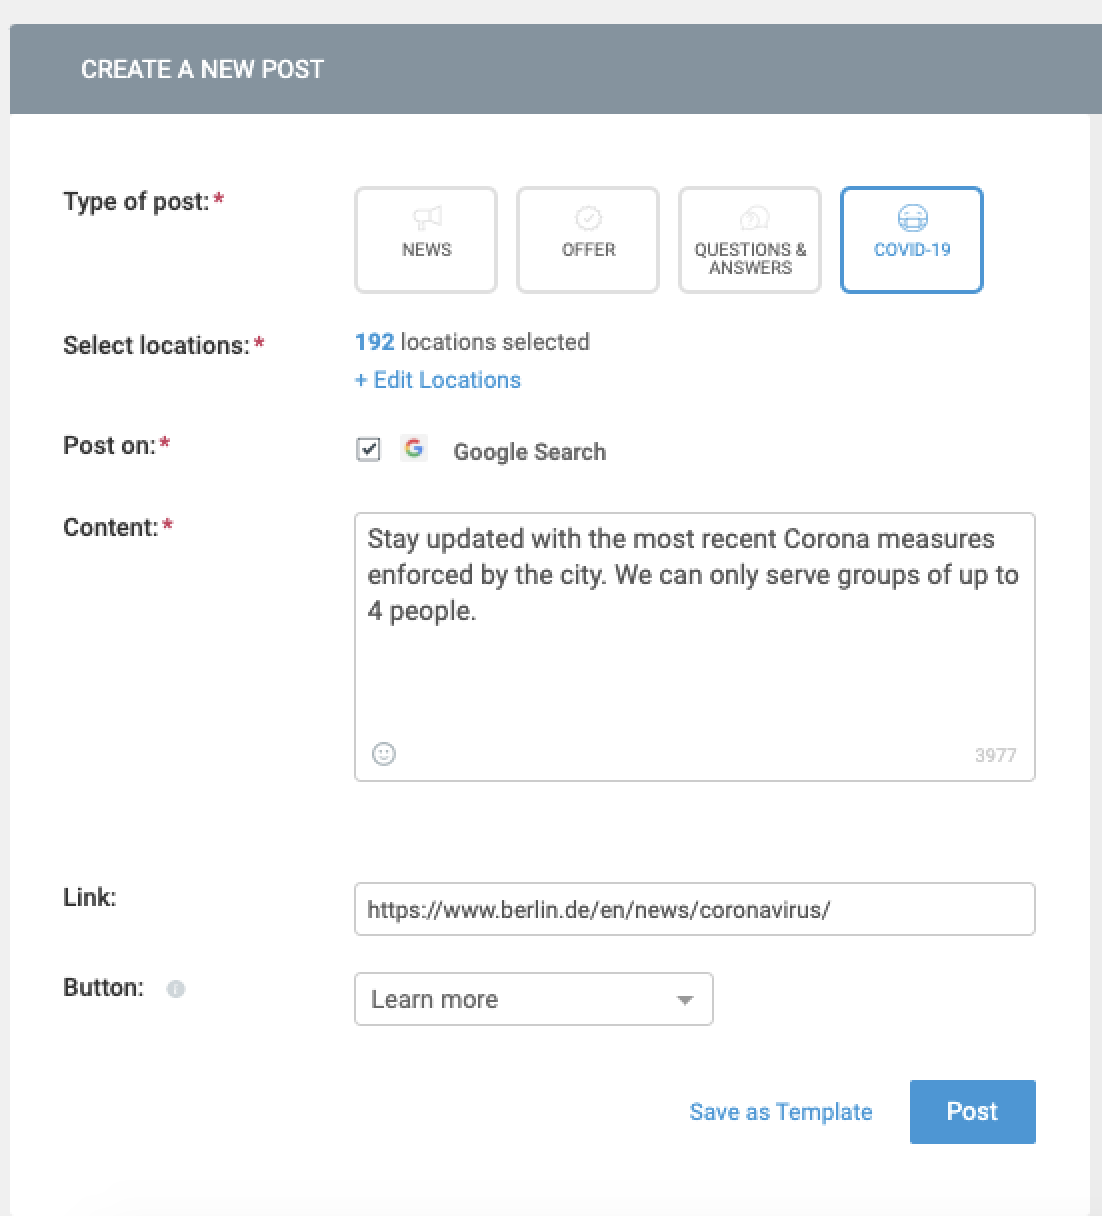
Task: Uncheck the Google Search checkbox
Action: (368, 450)
